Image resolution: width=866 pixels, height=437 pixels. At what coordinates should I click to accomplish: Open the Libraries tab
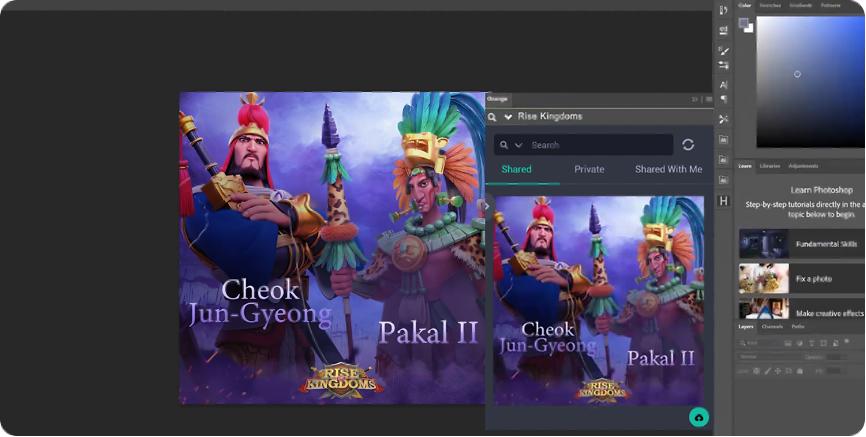pos(769,166)
